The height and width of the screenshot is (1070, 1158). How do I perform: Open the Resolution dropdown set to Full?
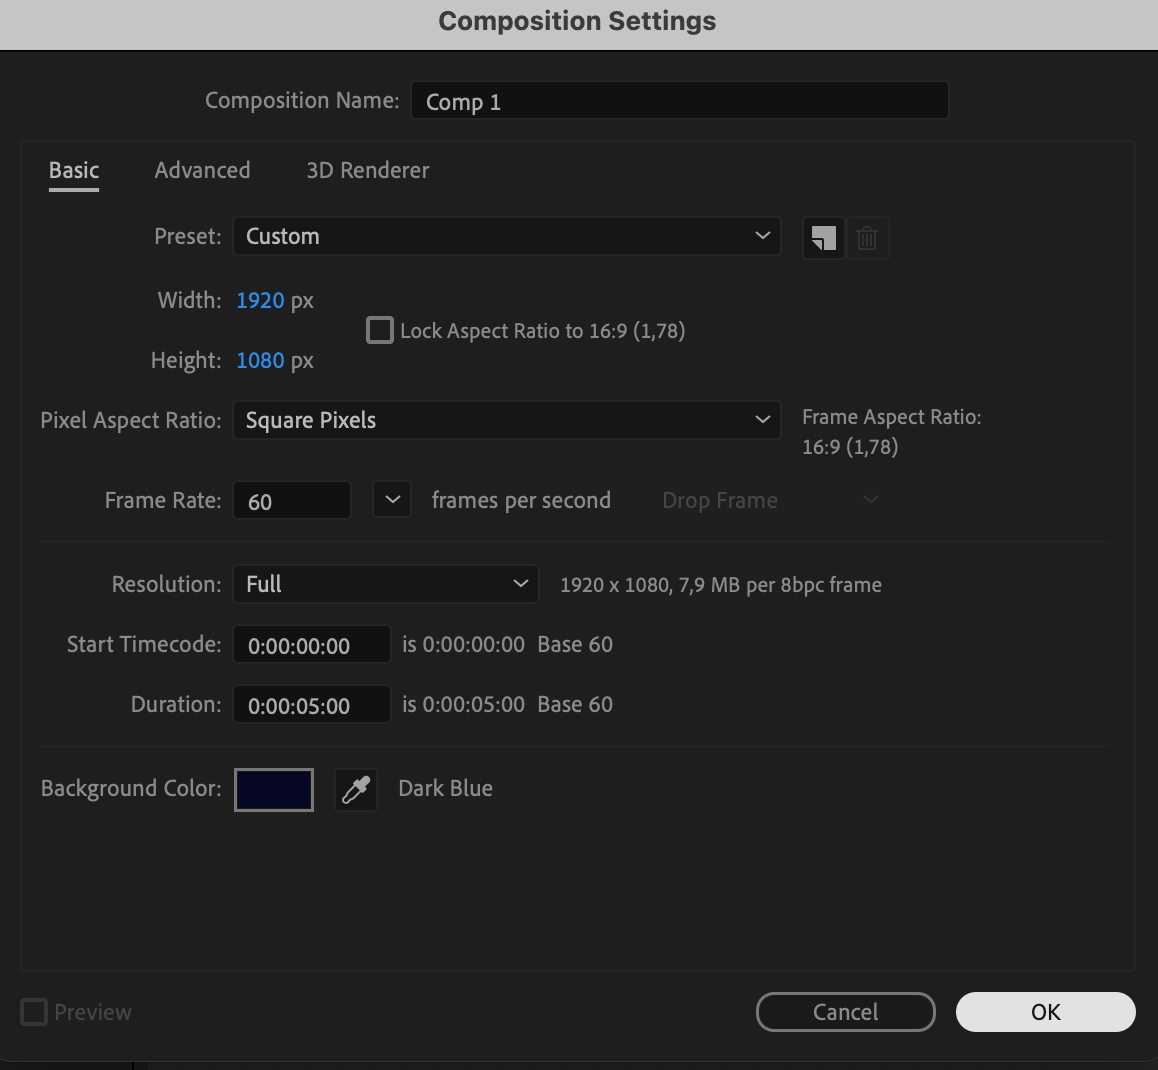click(385, 584)
